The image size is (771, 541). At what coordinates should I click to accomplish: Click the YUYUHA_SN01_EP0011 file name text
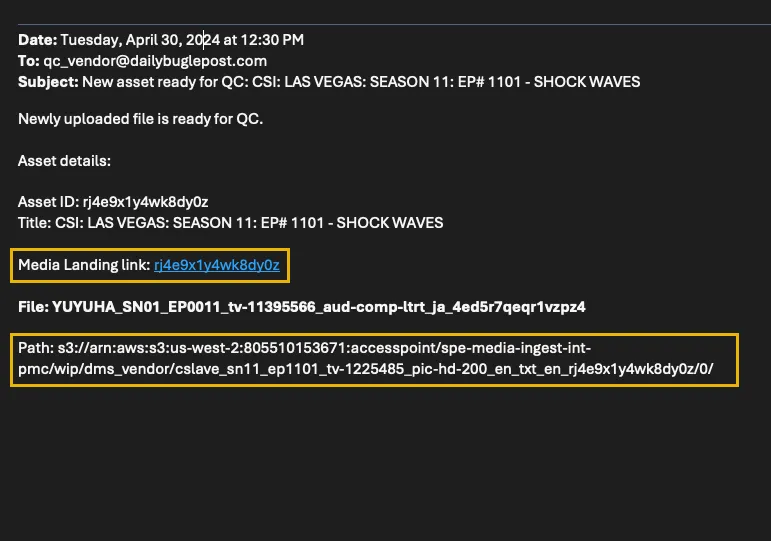318,307
